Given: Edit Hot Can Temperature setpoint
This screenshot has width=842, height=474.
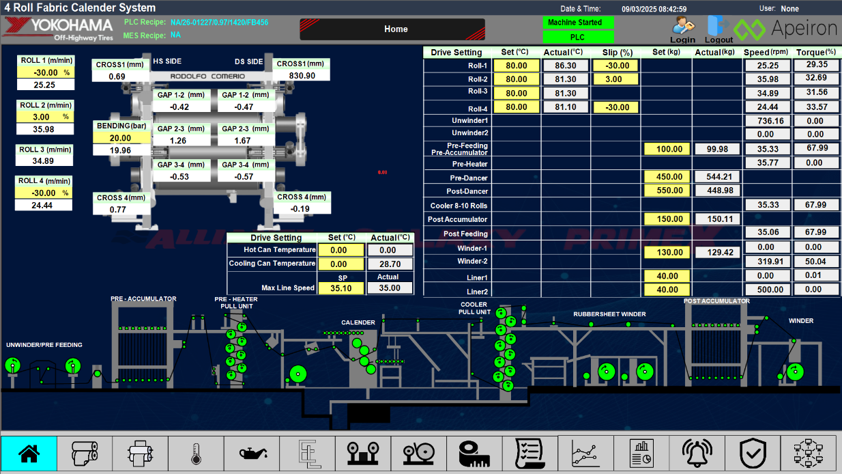Looking at the screenshot, I should click(x=341, y=250).
